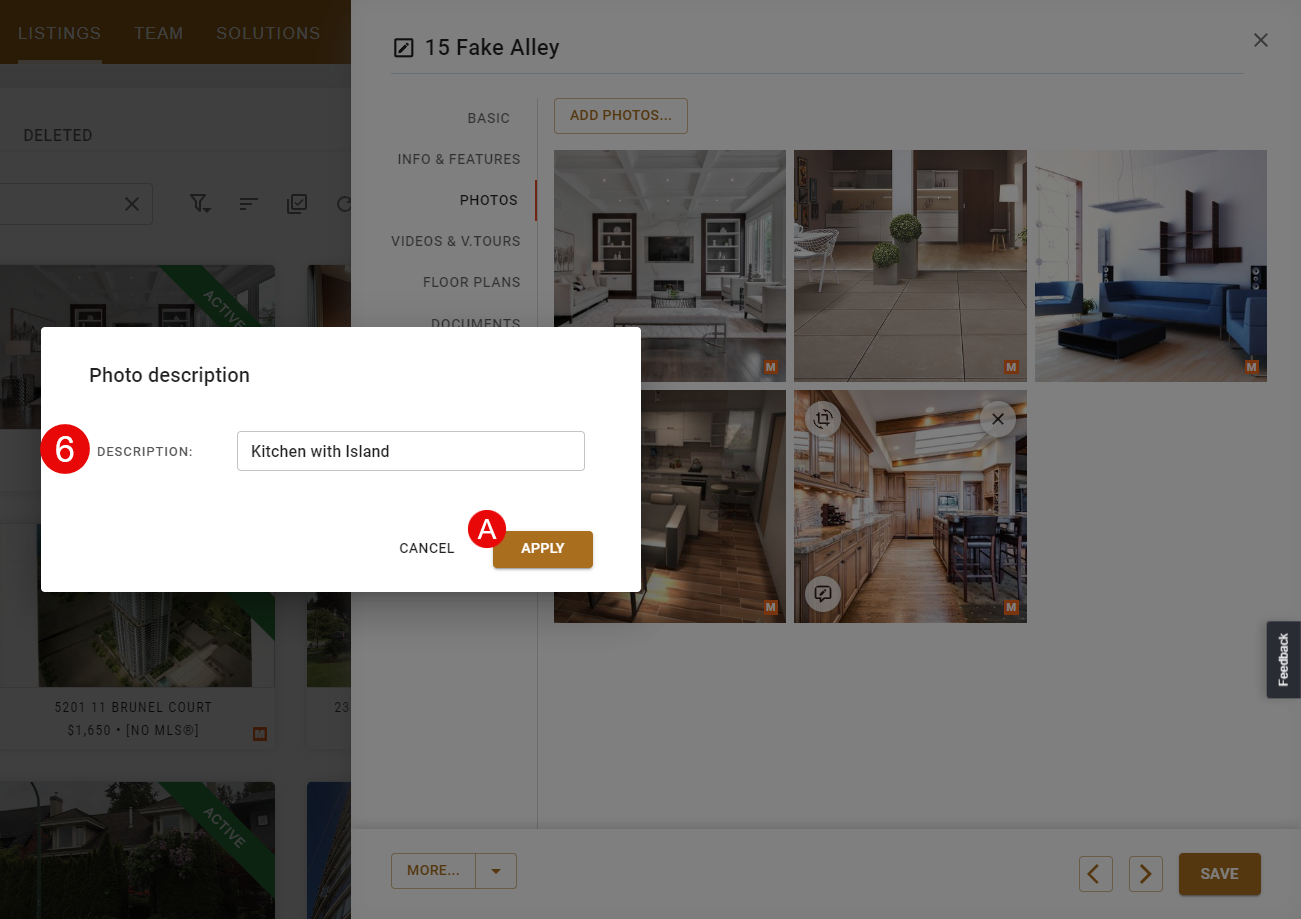Remove the kitchen photo with X icon
The image size is (1301, 919).
coord(997,419)
